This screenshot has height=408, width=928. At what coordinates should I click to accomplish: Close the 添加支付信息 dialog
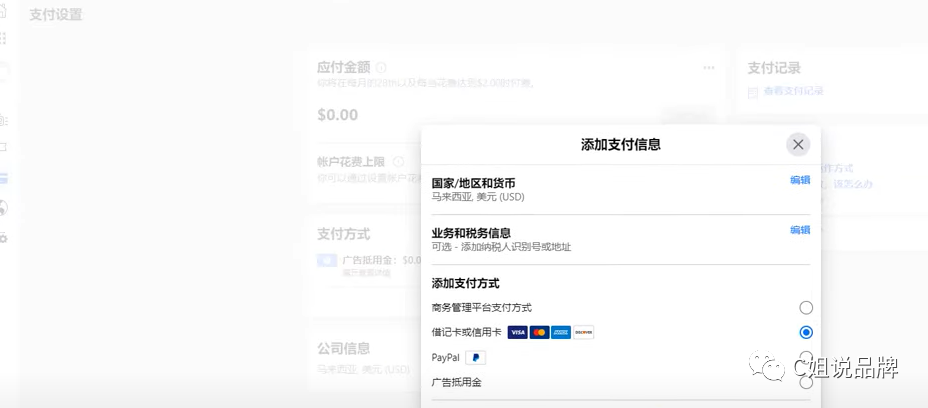click(x=798, y=144)
